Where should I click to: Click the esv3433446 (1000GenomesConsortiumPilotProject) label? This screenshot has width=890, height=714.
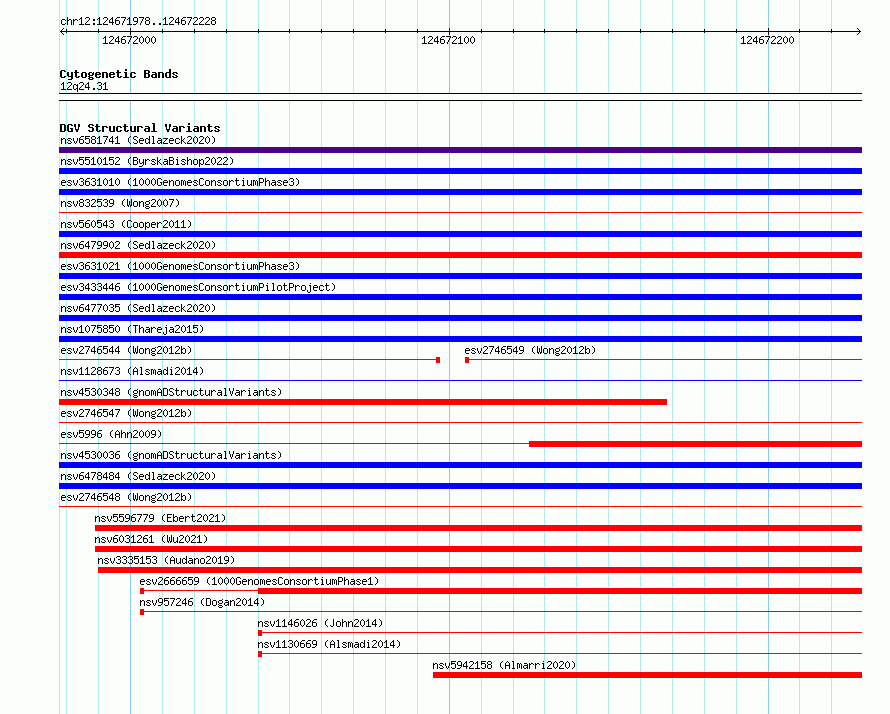(198, 287)
